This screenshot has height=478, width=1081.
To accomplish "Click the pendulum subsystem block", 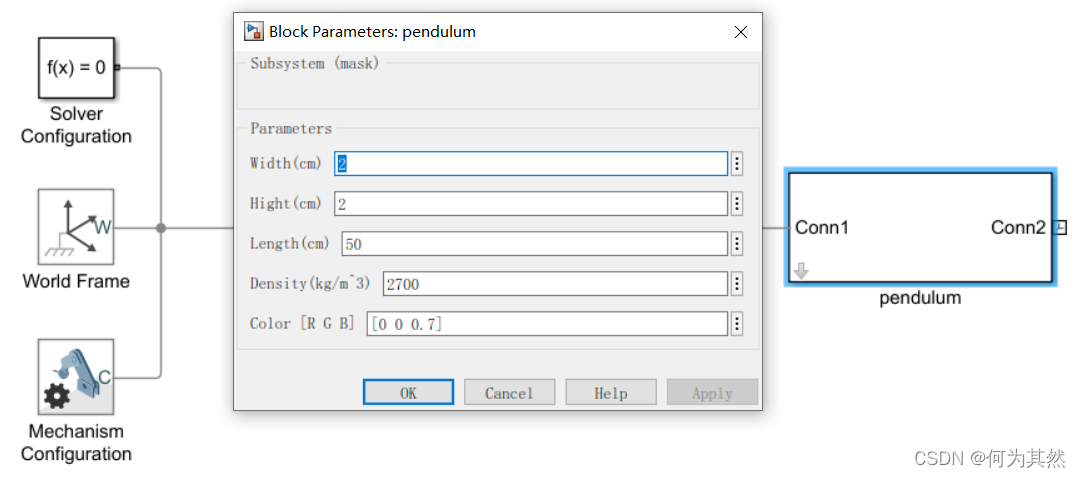I will pos(920,228).
